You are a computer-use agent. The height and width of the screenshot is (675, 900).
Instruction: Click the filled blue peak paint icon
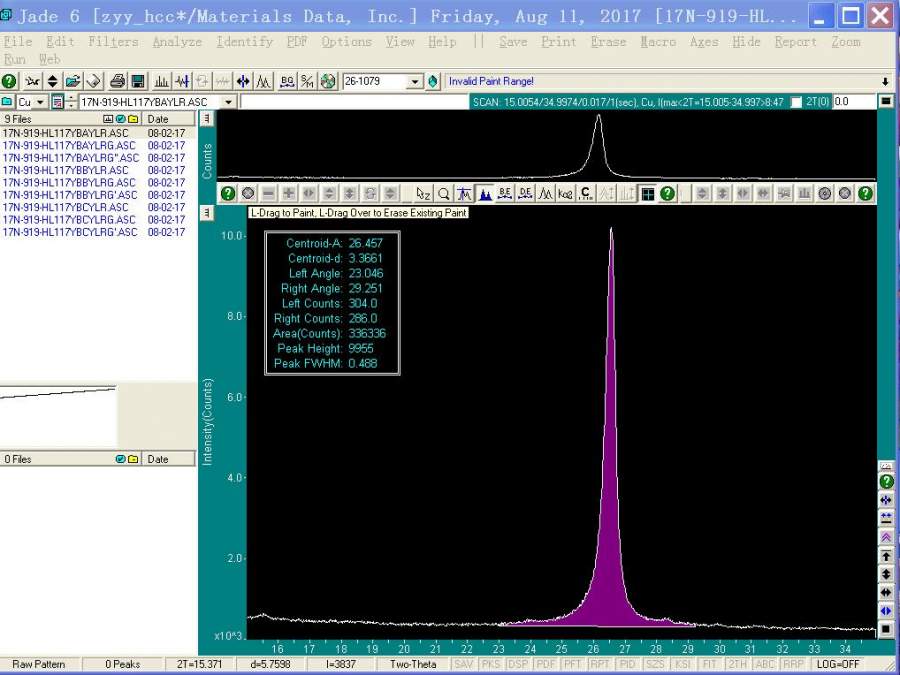tap(485, 193)
